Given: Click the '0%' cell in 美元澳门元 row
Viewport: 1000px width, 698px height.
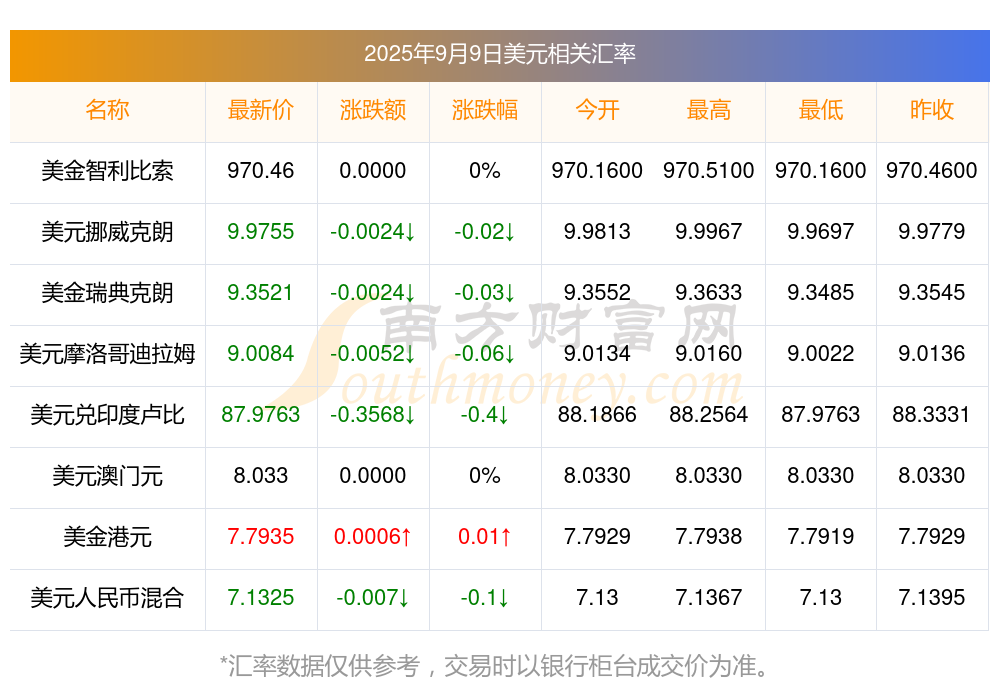Looking at the screenshot, I should [485, 476].
